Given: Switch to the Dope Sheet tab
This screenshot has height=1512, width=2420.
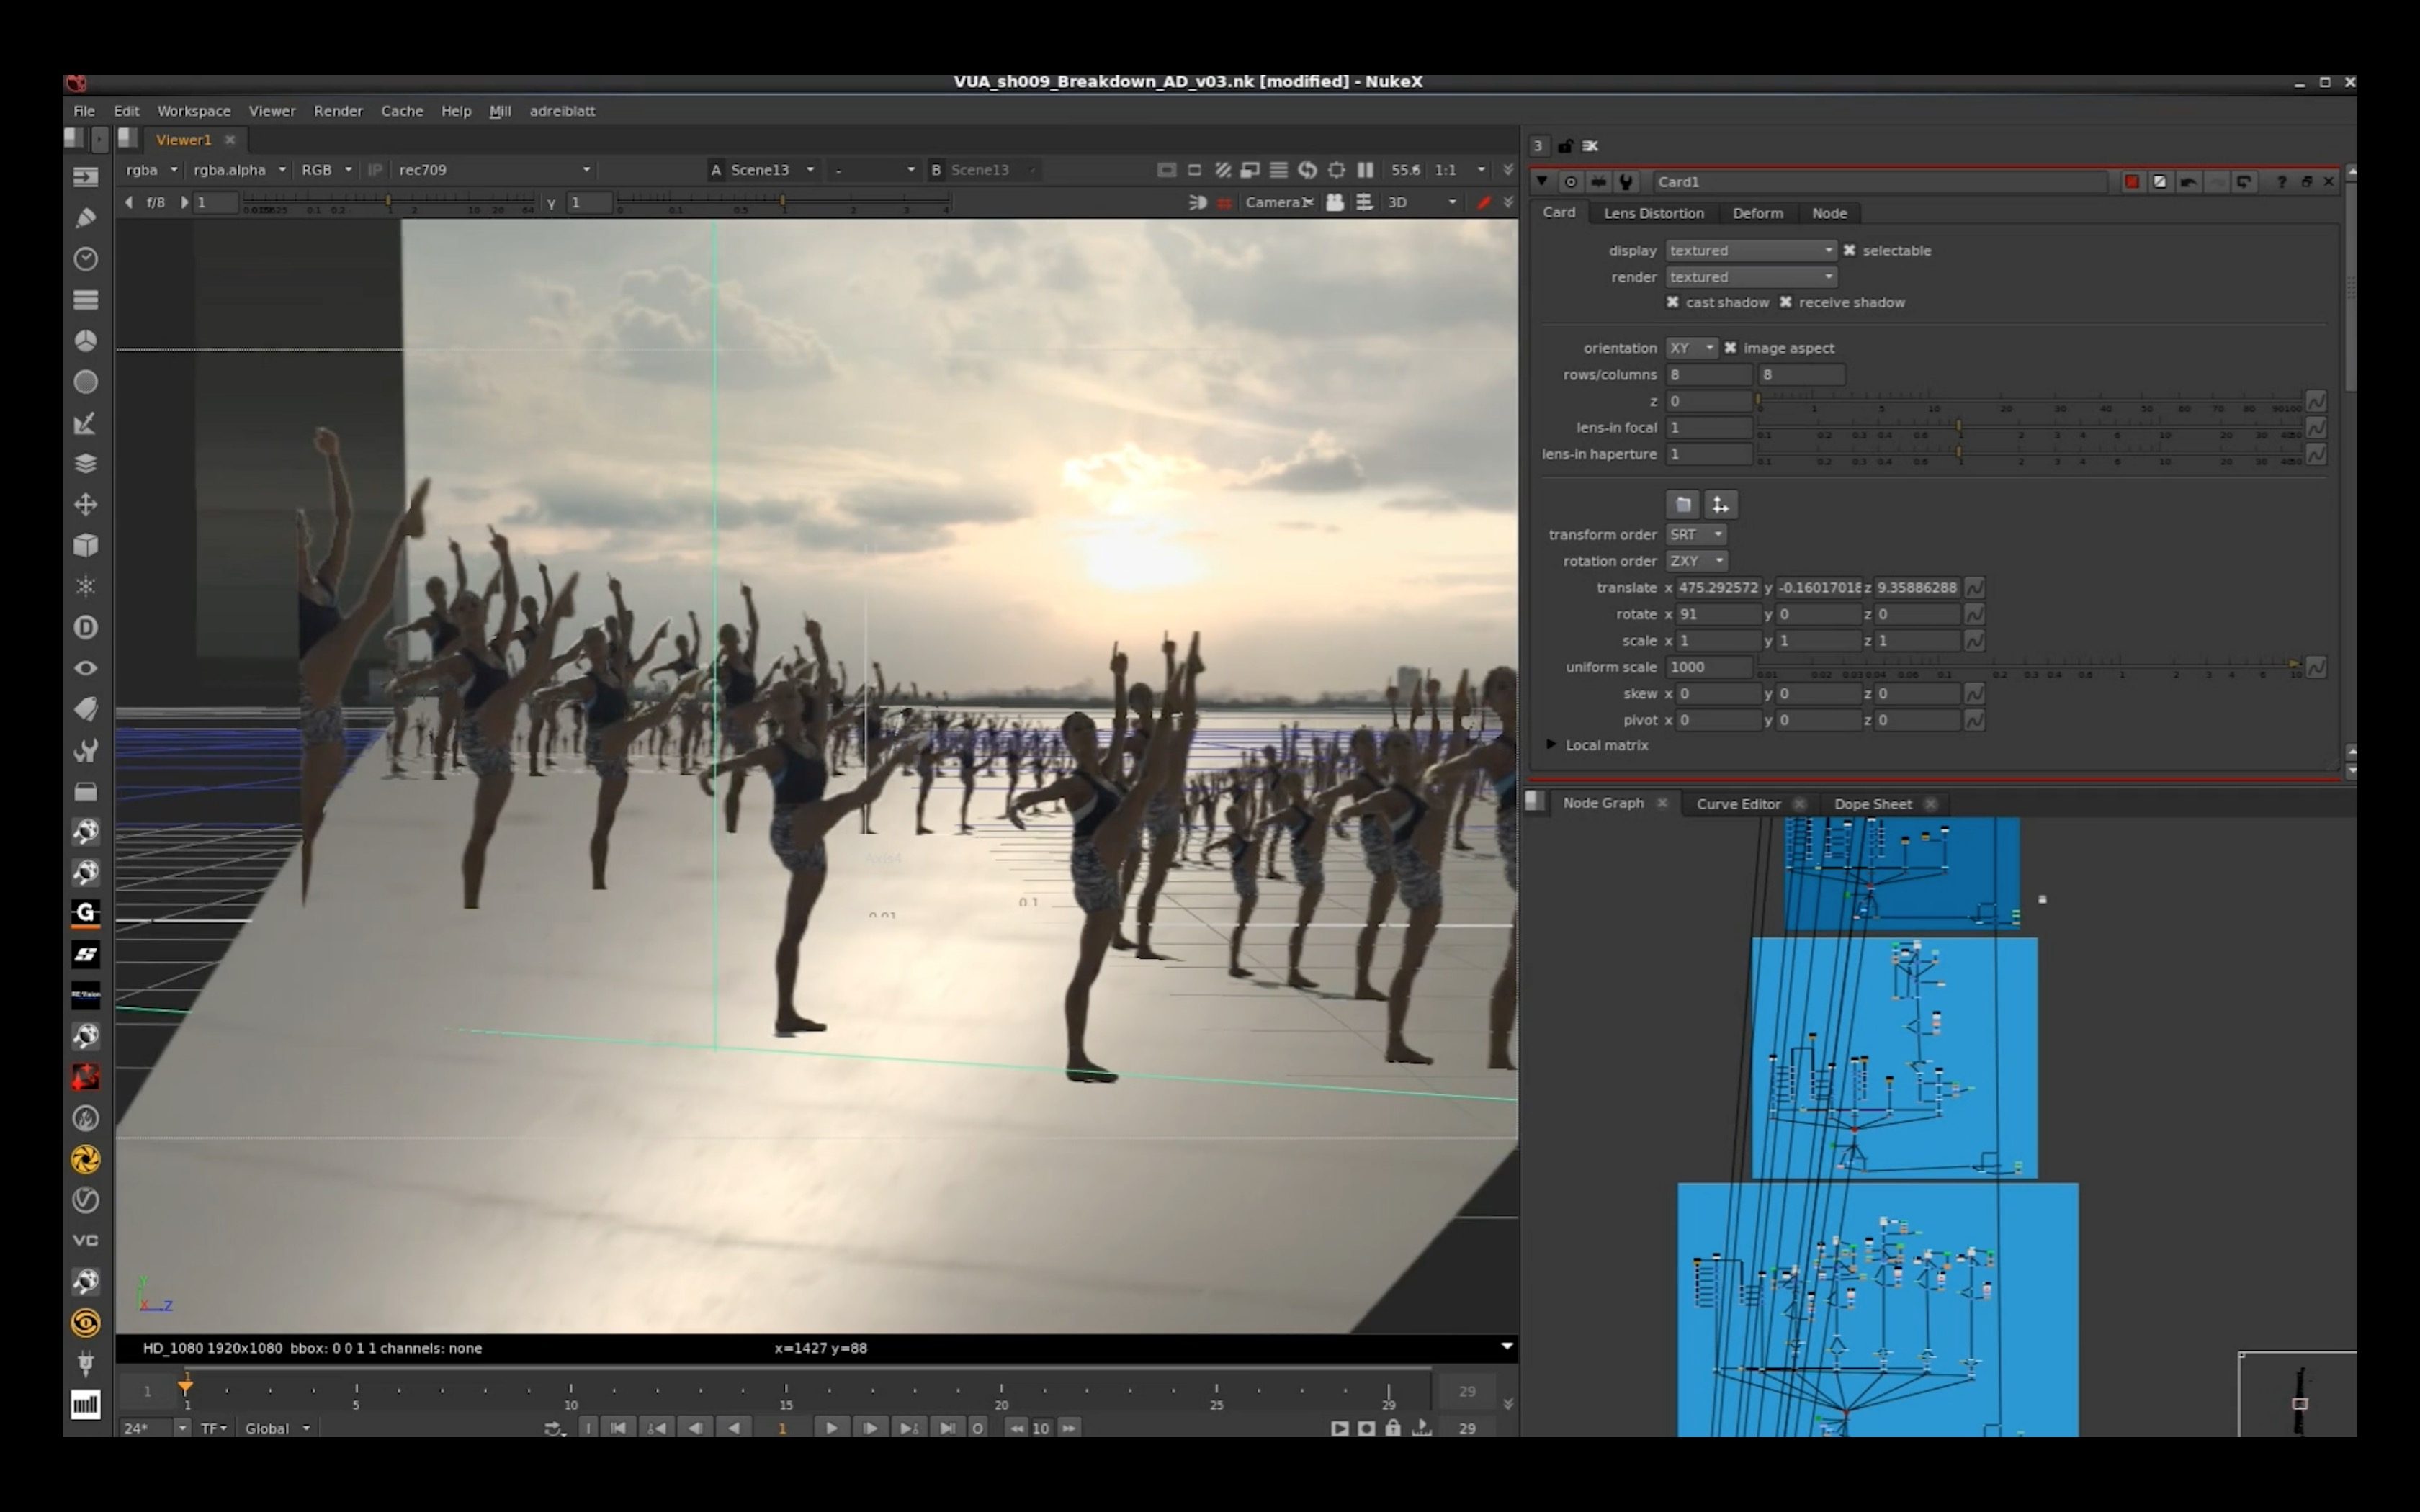Looking at the screenshot, I should (1872, 804).
